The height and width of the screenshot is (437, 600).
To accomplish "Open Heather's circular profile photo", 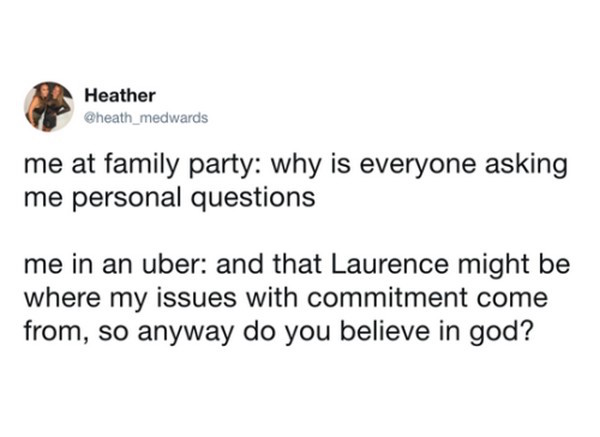I will click(x=49, y=107).
